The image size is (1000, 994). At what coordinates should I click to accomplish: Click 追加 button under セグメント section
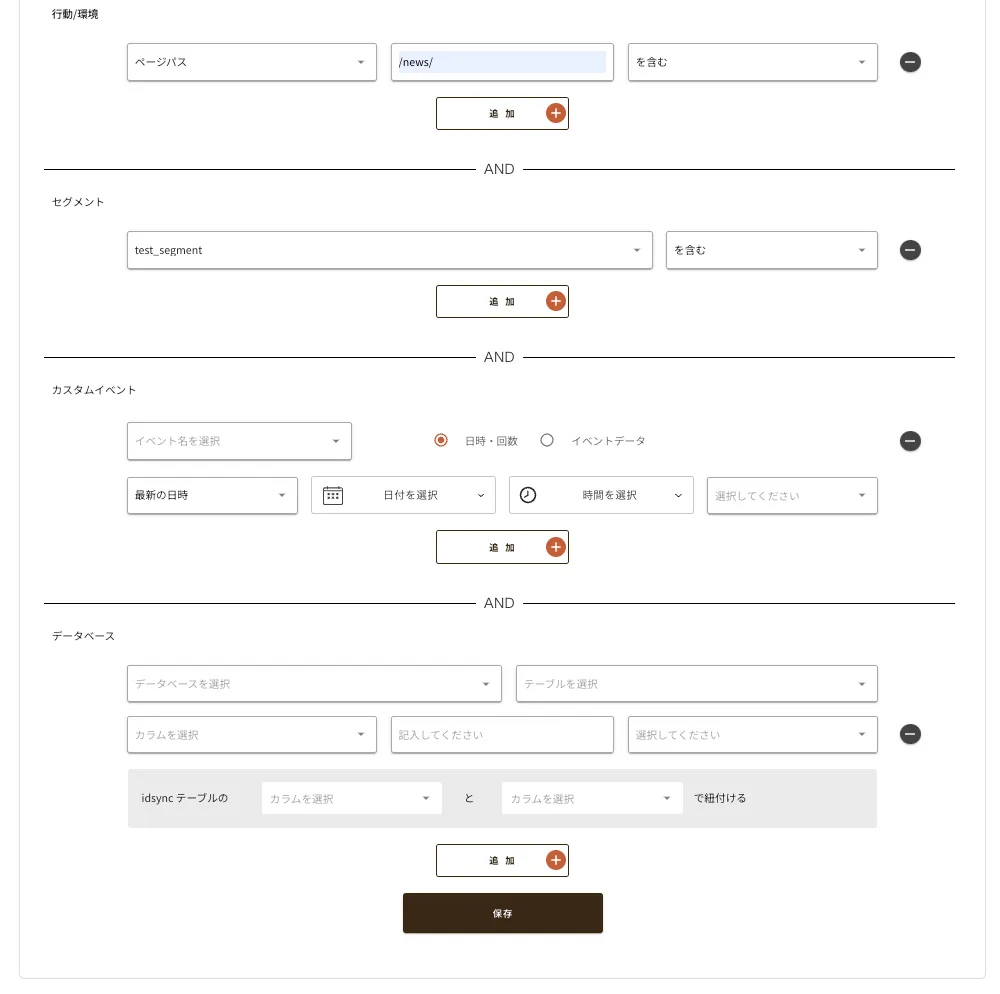(502, 301)
